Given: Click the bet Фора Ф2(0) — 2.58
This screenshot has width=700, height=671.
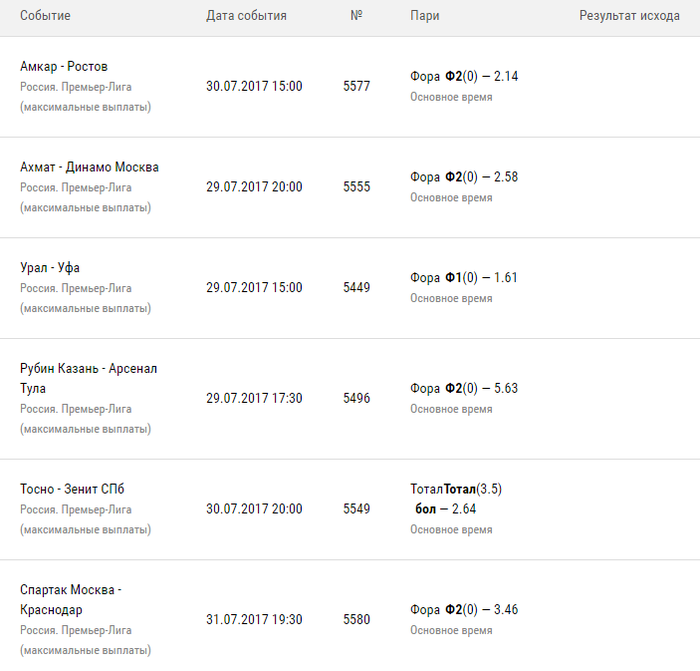Looking at the screenshot, I should pos(464,177).
